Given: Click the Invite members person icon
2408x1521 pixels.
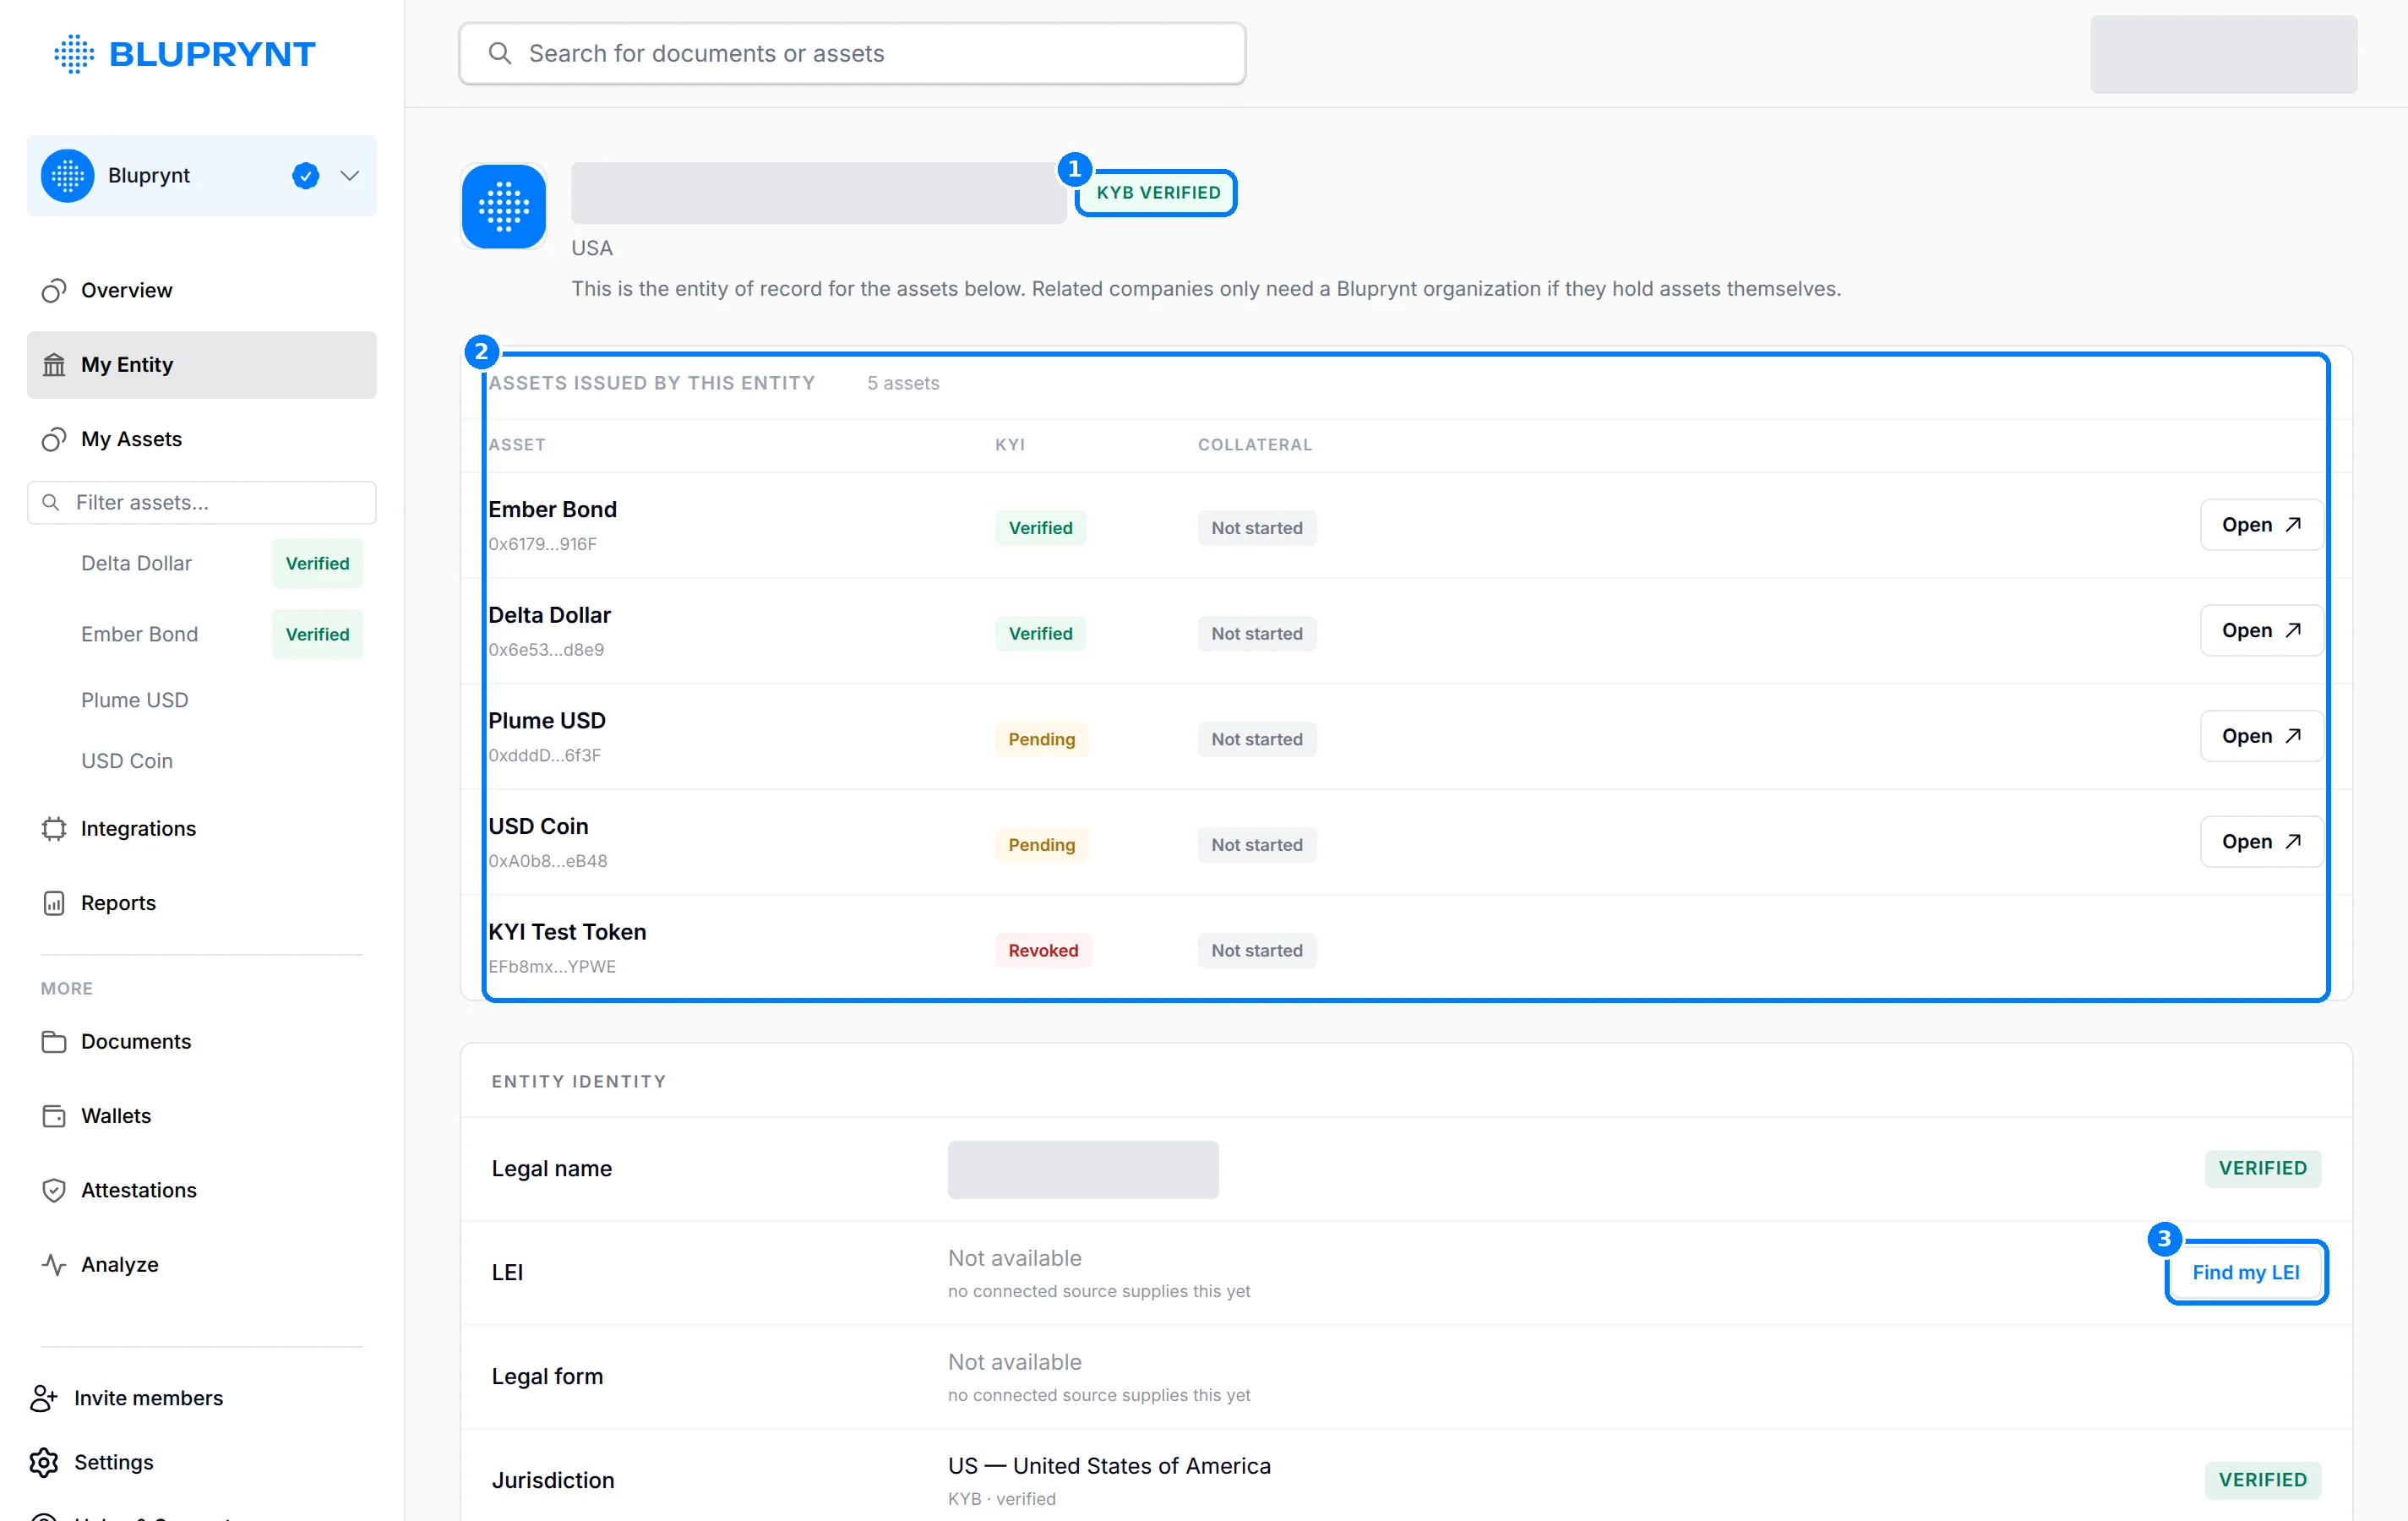Looking at the screenshot, I should pos(43,1398).
